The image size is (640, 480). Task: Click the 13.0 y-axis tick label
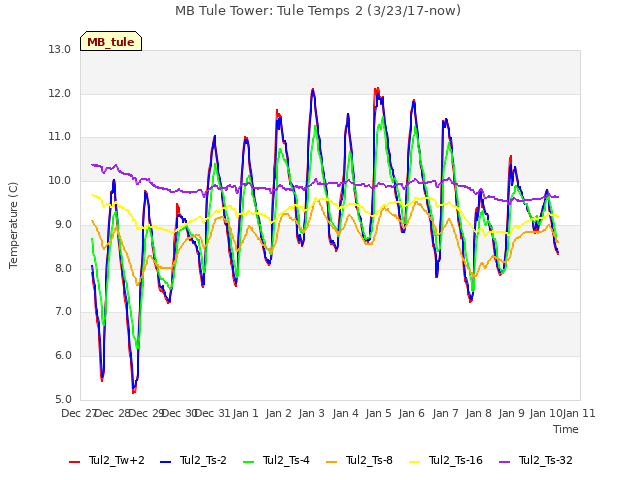tap(60, 49)
